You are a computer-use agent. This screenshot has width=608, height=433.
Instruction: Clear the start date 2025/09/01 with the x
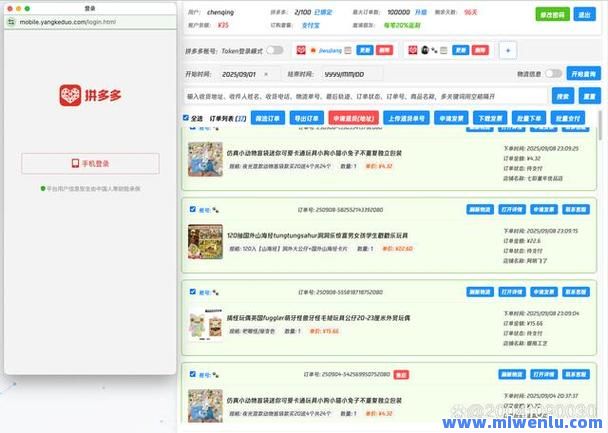266,74
